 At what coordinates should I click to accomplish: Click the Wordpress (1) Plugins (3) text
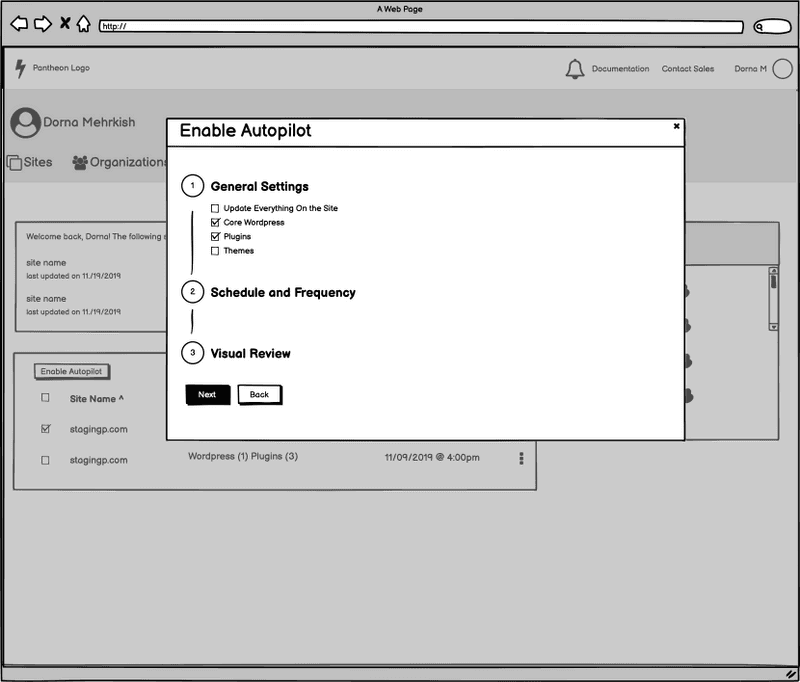pyautogui.click(x=243, y=457)
